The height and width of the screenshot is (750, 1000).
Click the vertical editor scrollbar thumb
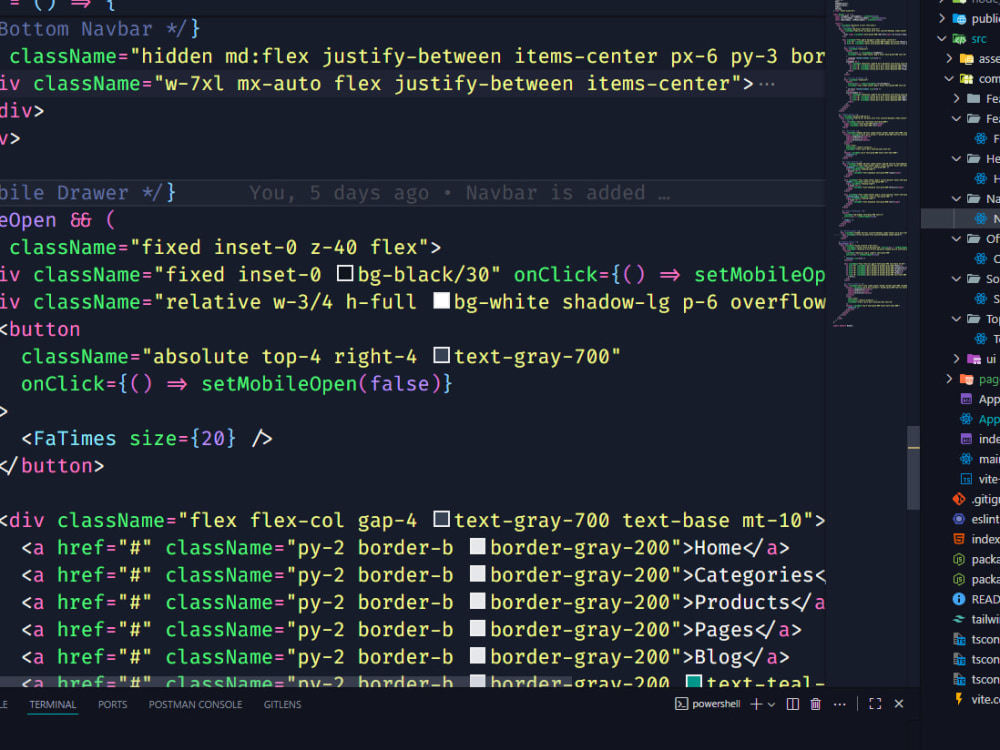(x=913, y=467)
